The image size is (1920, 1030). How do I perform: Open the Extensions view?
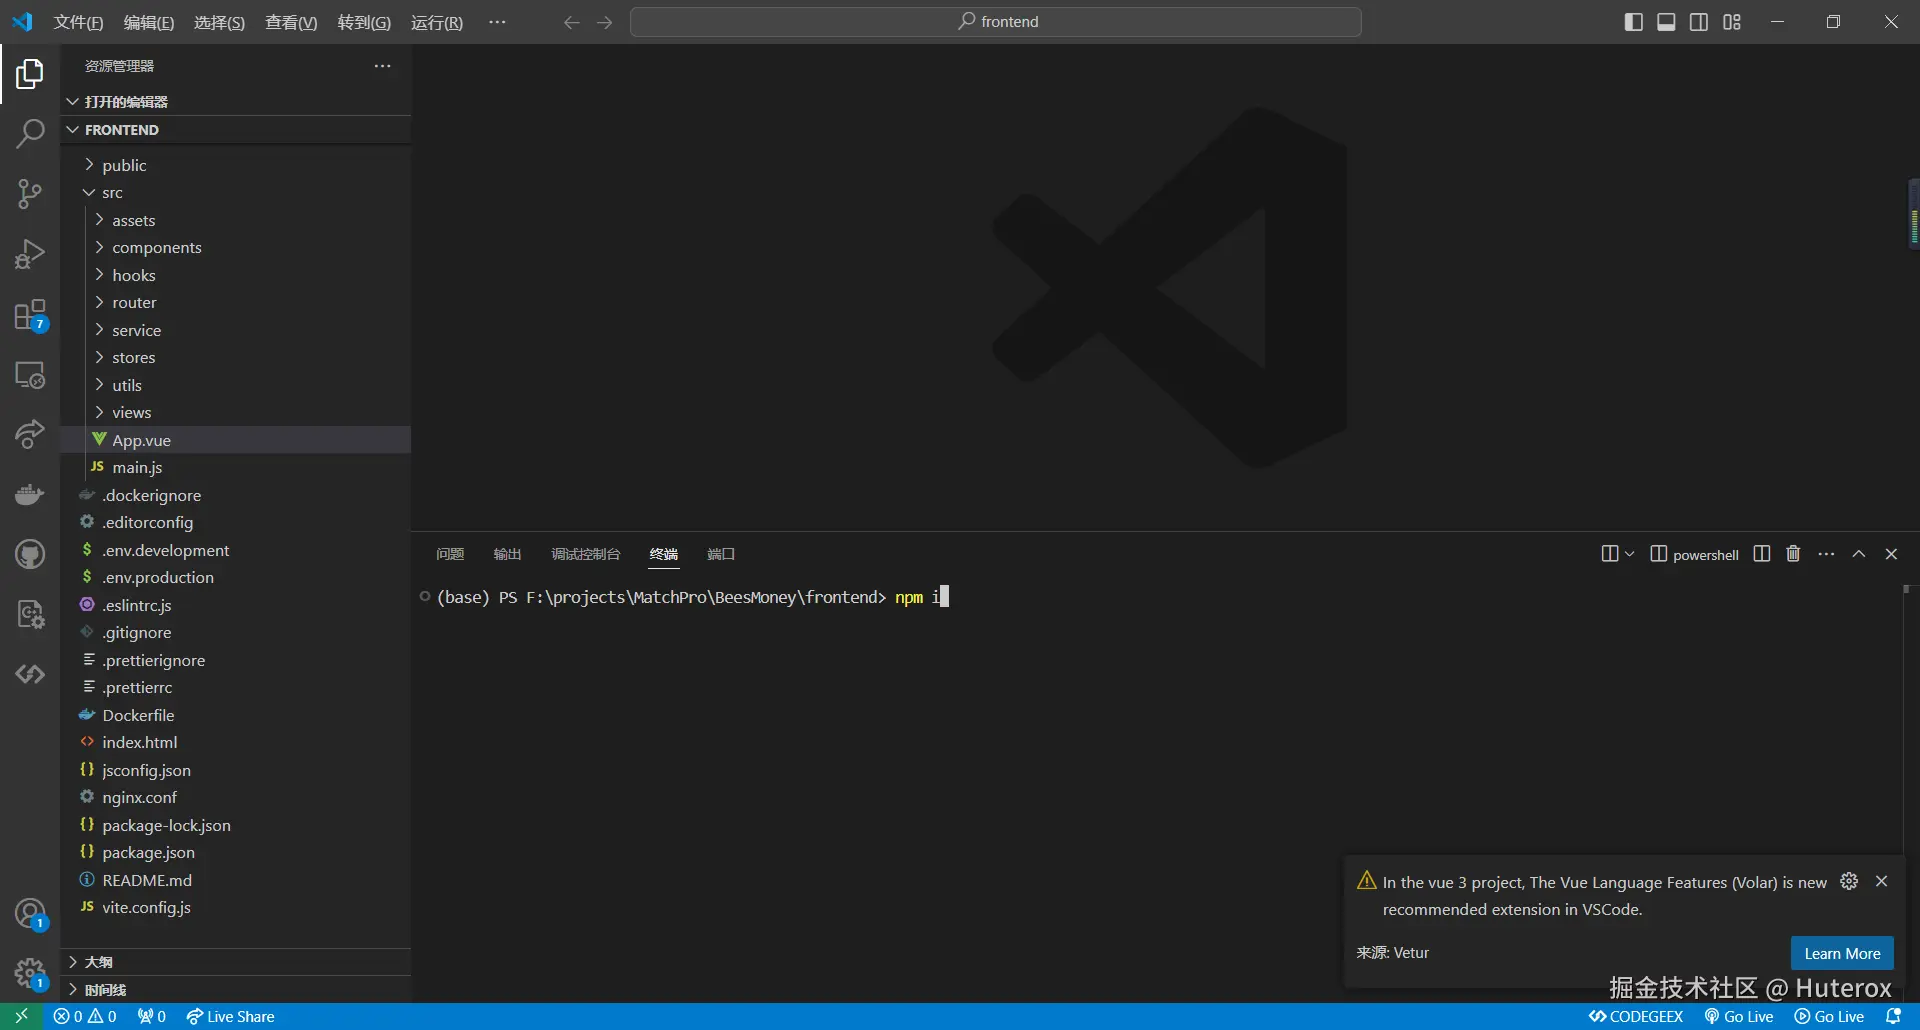(30, 315)
